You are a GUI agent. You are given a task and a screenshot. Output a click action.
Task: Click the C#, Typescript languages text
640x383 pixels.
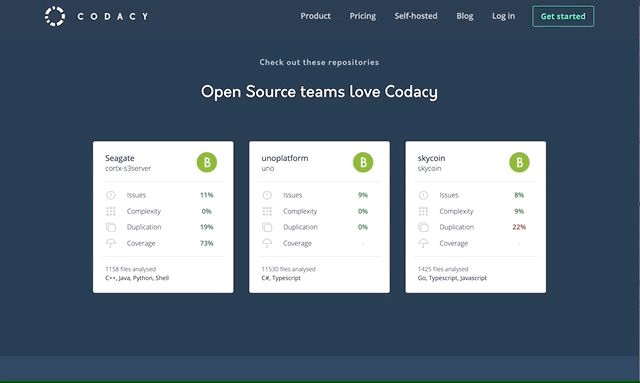pyautogui.click(x=281, y=278)
